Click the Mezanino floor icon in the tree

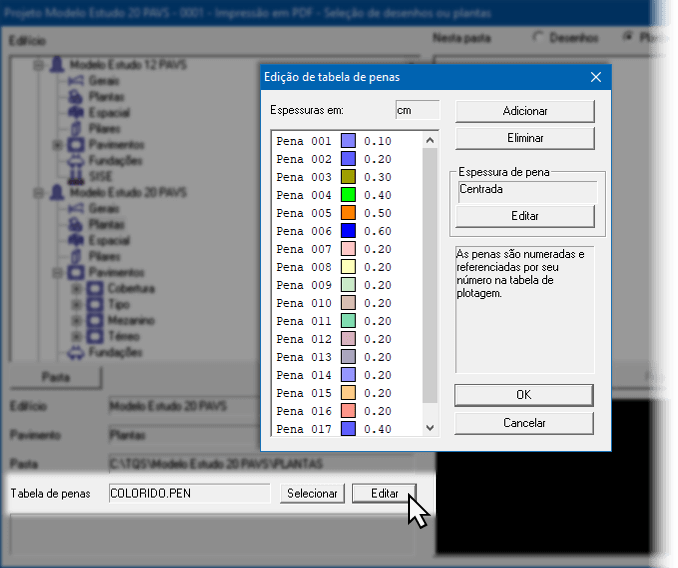[95, 320]
